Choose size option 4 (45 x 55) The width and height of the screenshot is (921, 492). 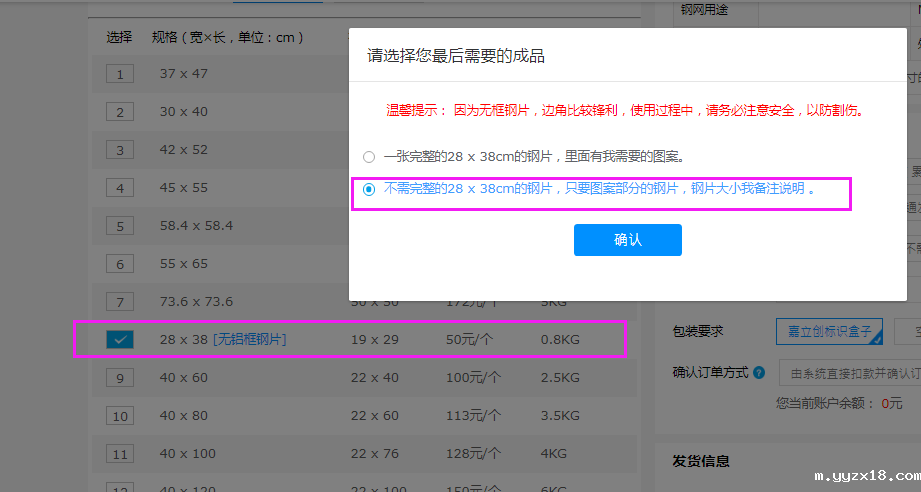click(120, 188)
